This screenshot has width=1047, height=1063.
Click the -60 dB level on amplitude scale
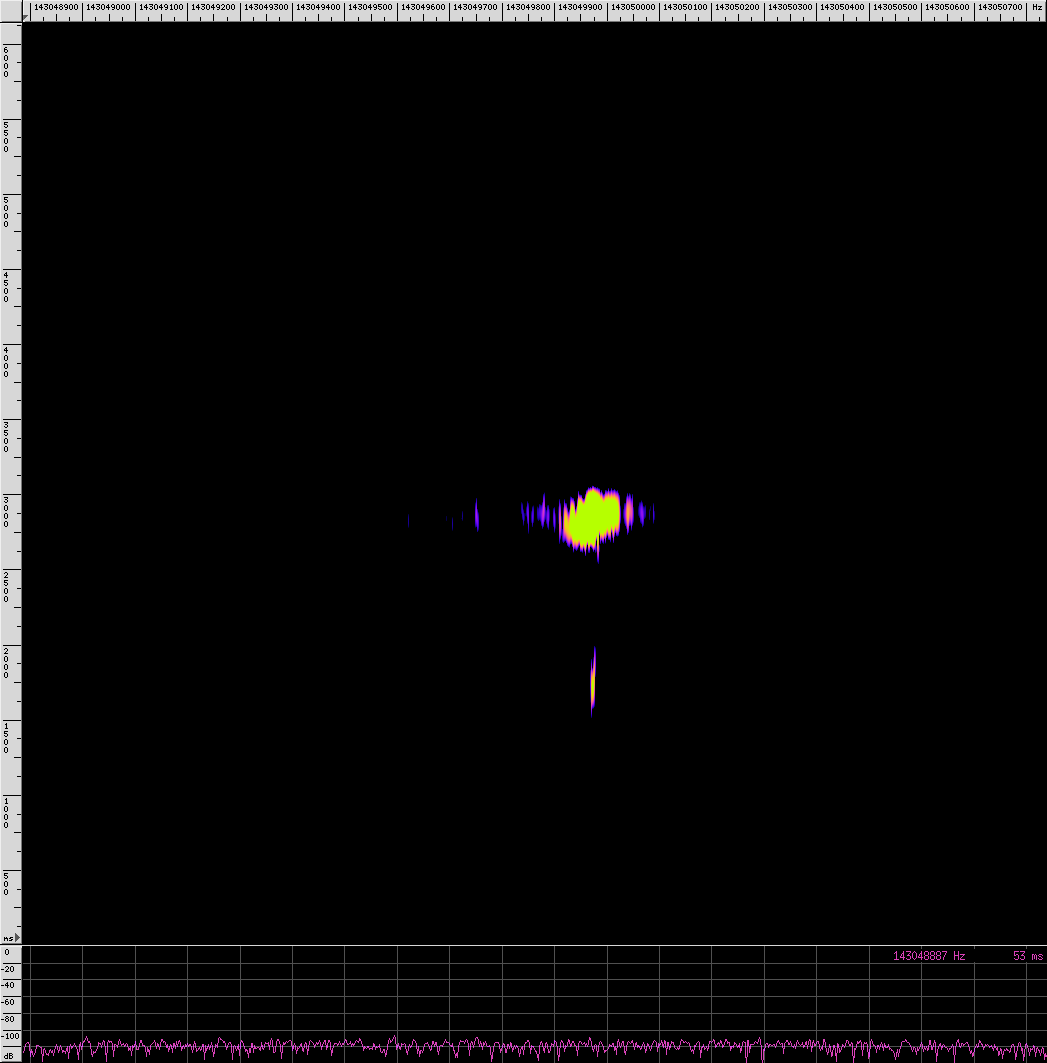click(x=10, y=1002)
